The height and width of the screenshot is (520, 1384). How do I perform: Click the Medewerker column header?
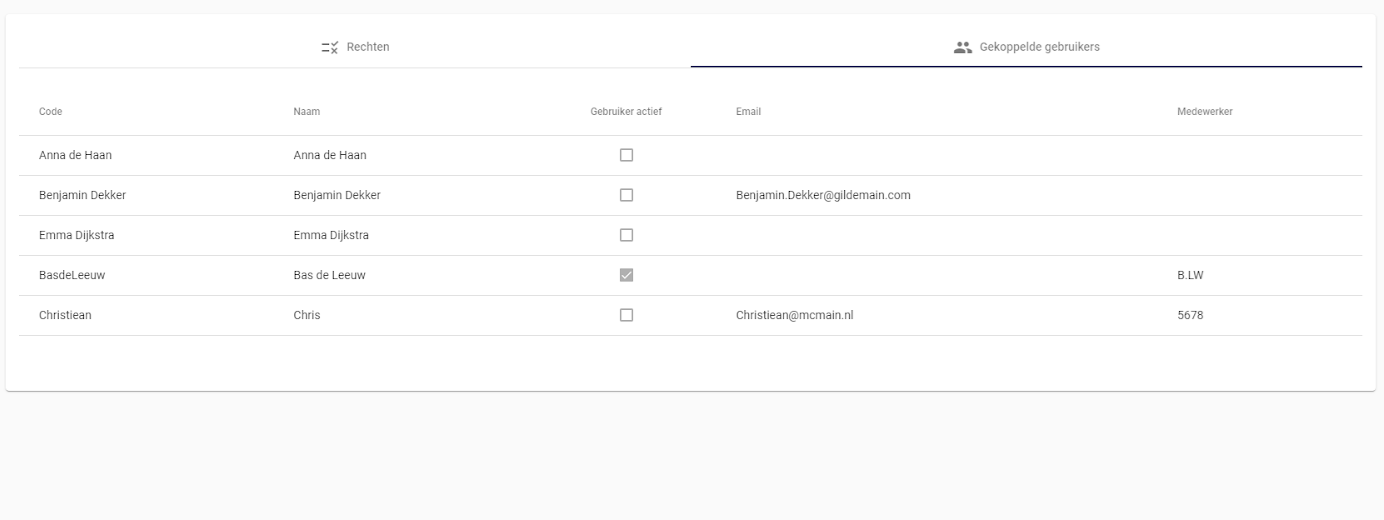[1204, 112]
